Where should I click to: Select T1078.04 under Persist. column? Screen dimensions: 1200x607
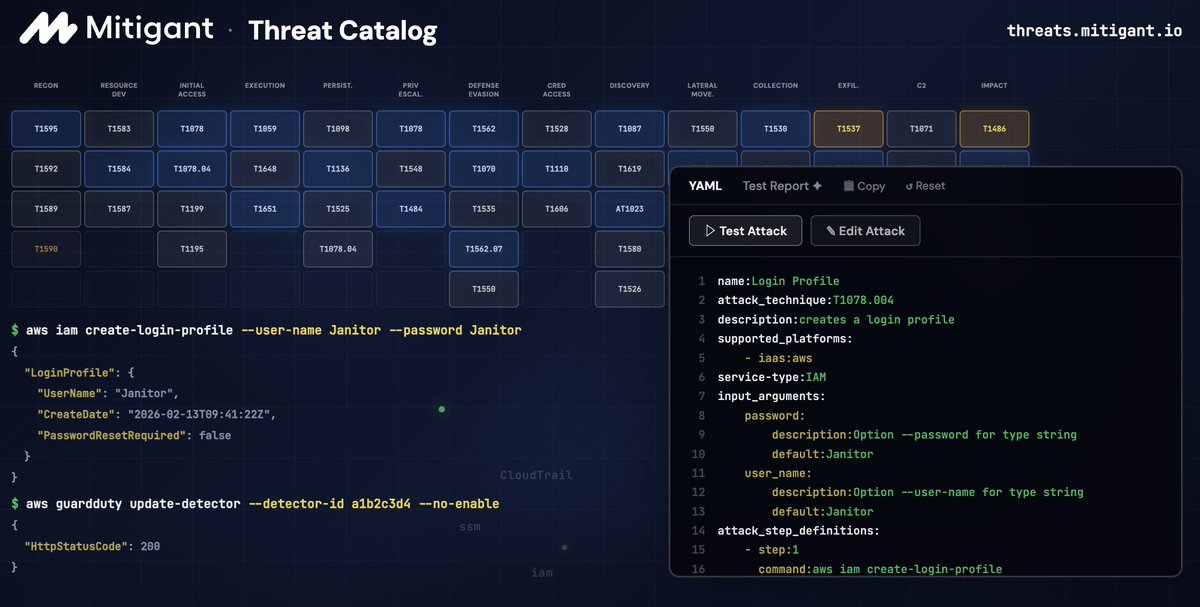click(338, 249)
